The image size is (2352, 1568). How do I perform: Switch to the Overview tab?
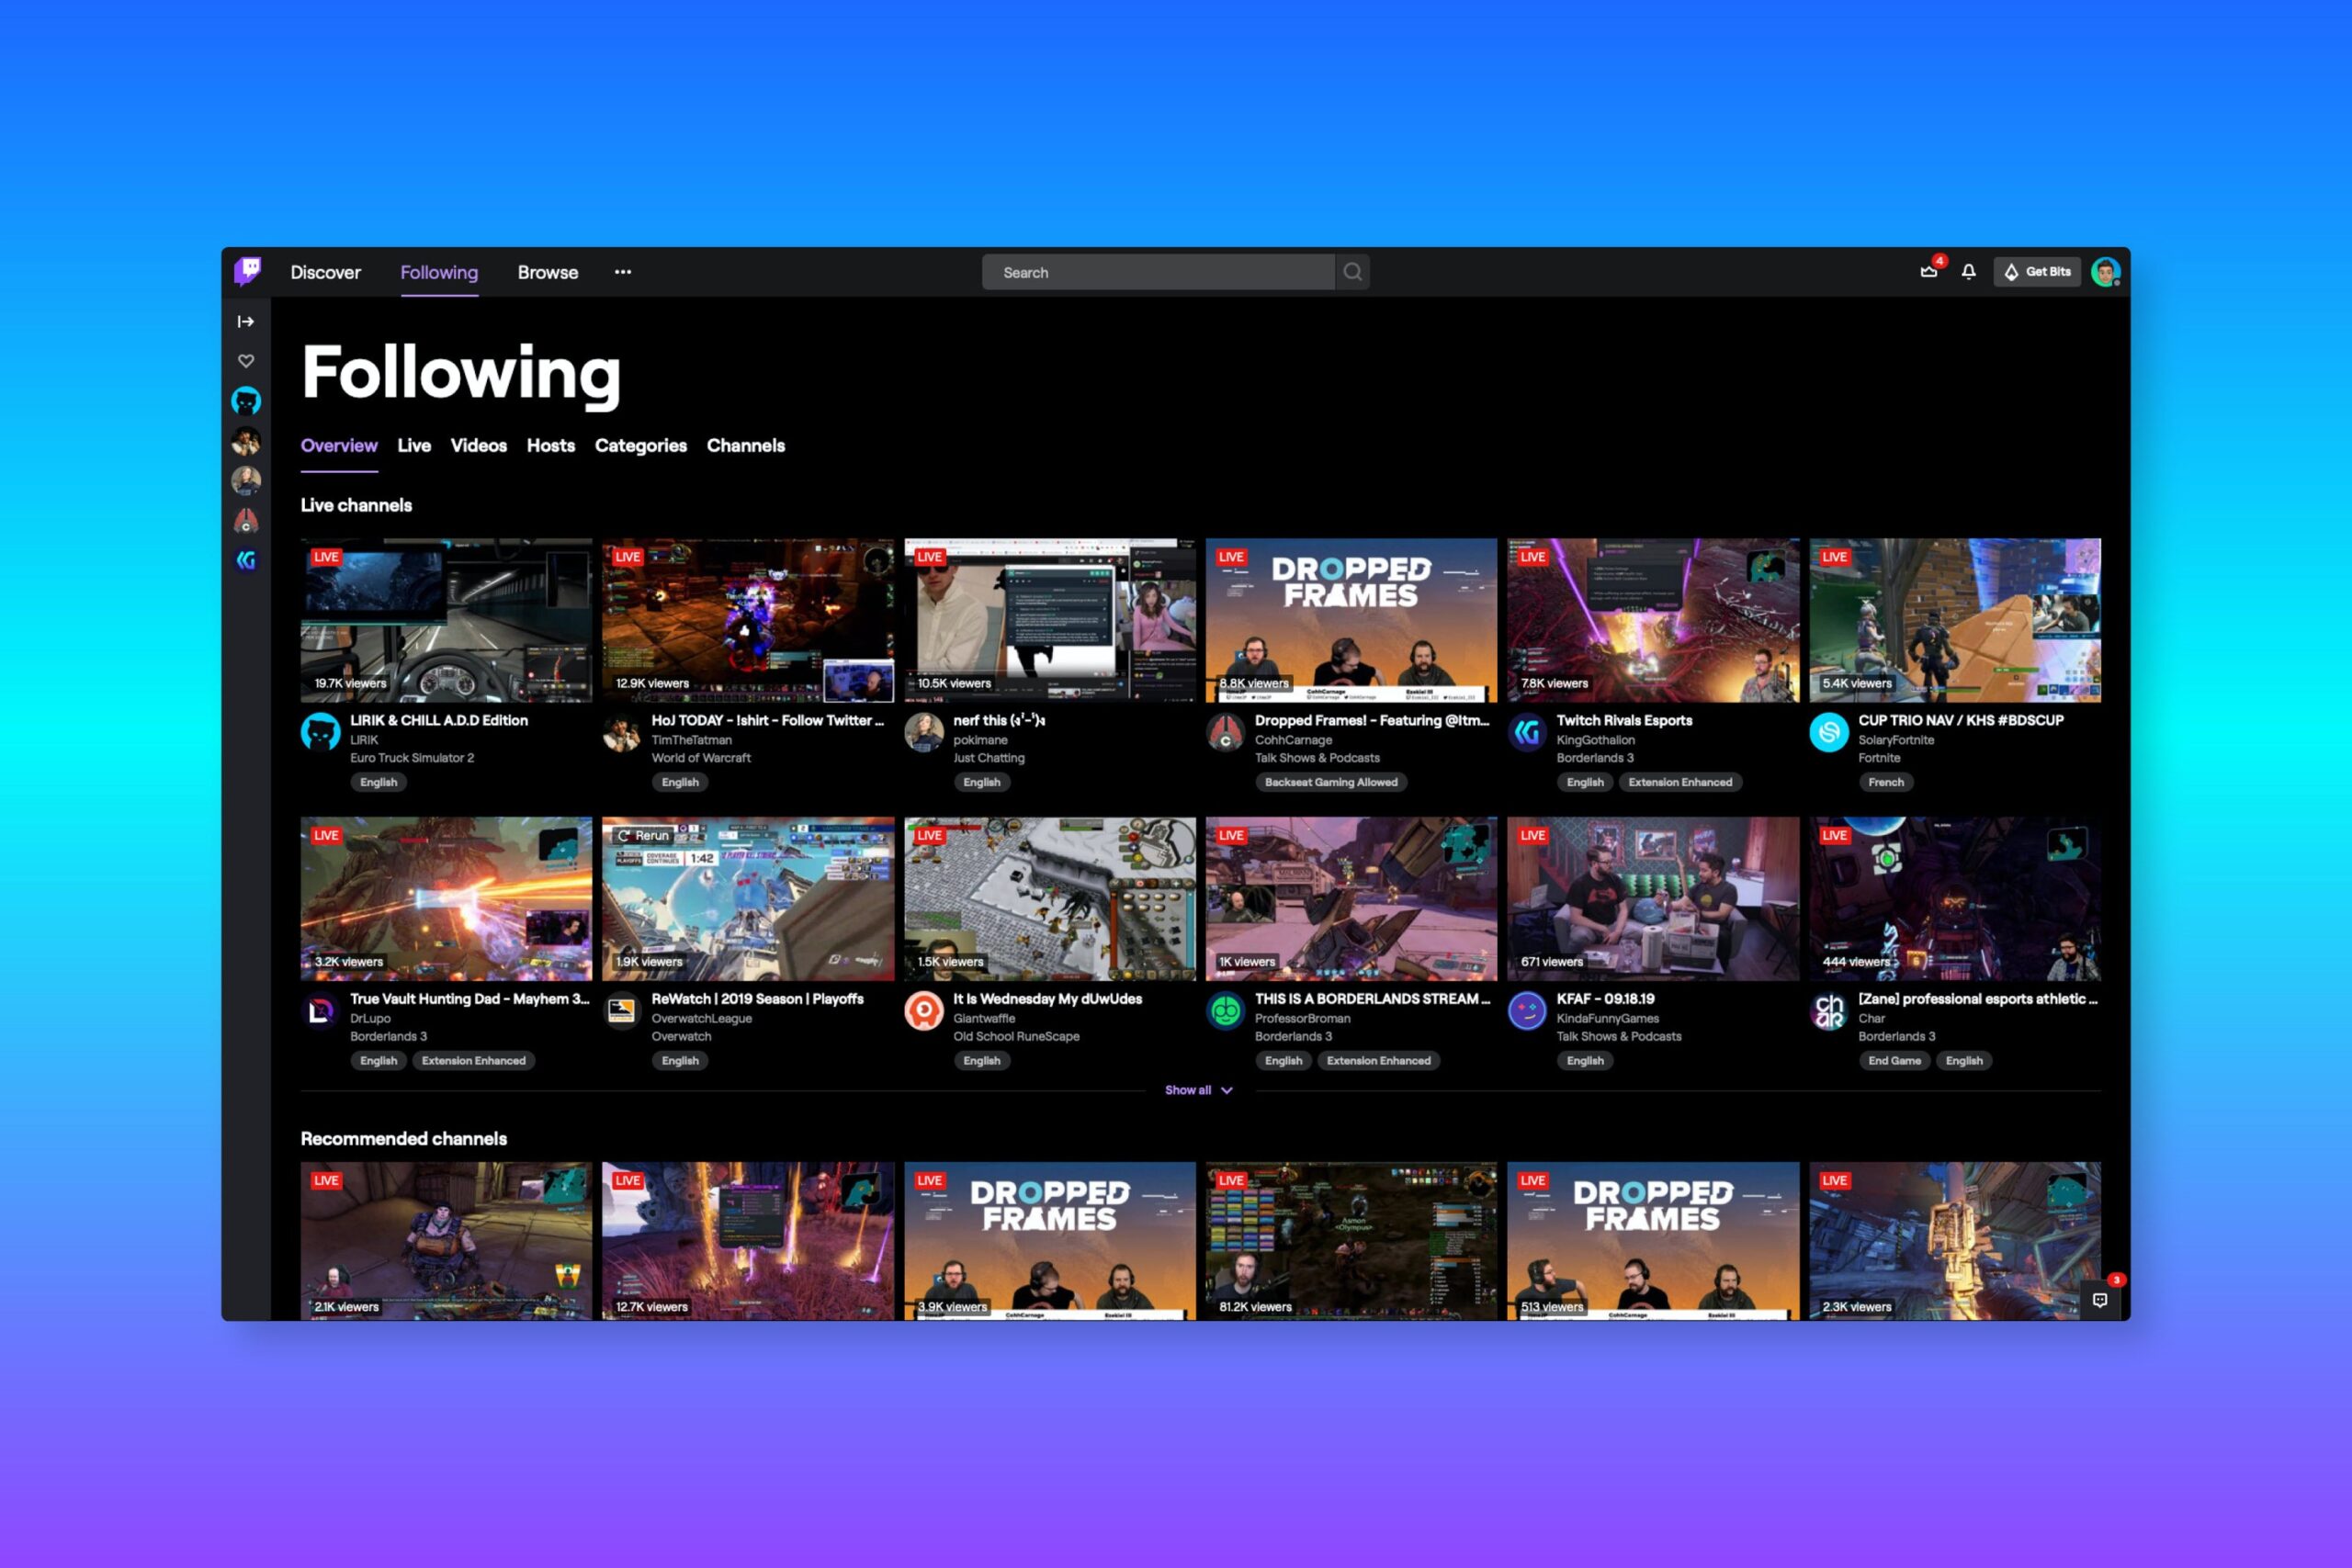click(x=339, y=446)
